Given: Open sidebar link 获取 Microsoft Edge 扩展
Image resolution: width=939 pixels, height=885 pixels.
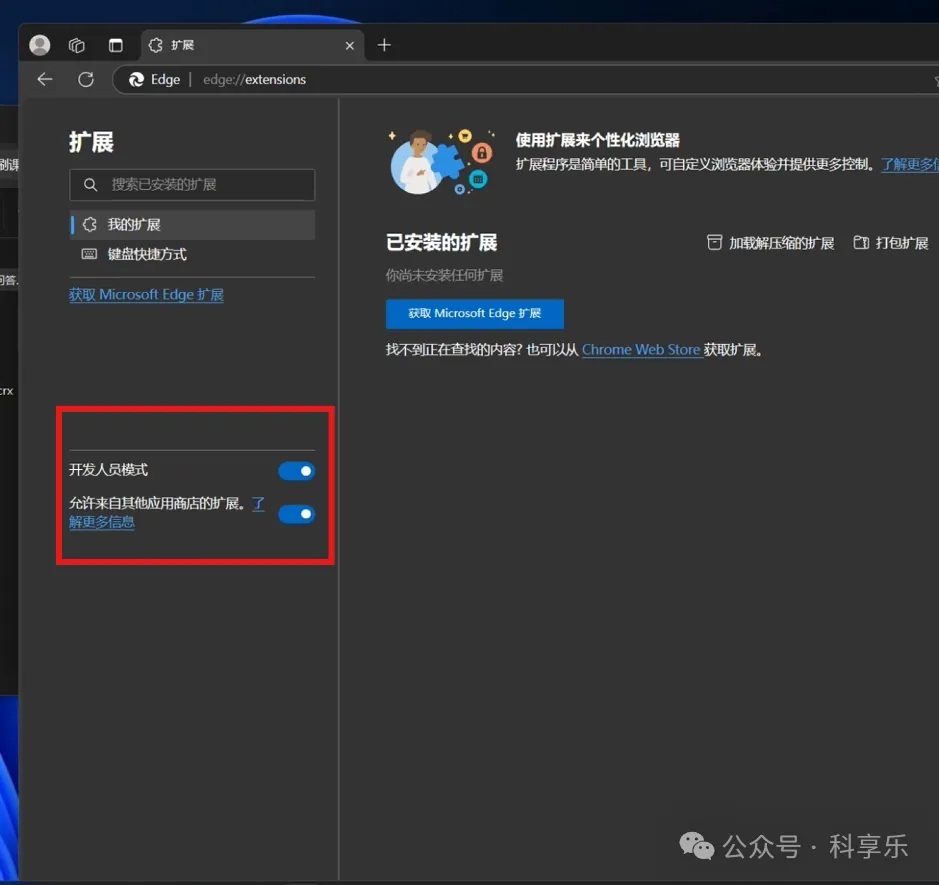Looking at the screenshot, I should [x=146, y=295].
